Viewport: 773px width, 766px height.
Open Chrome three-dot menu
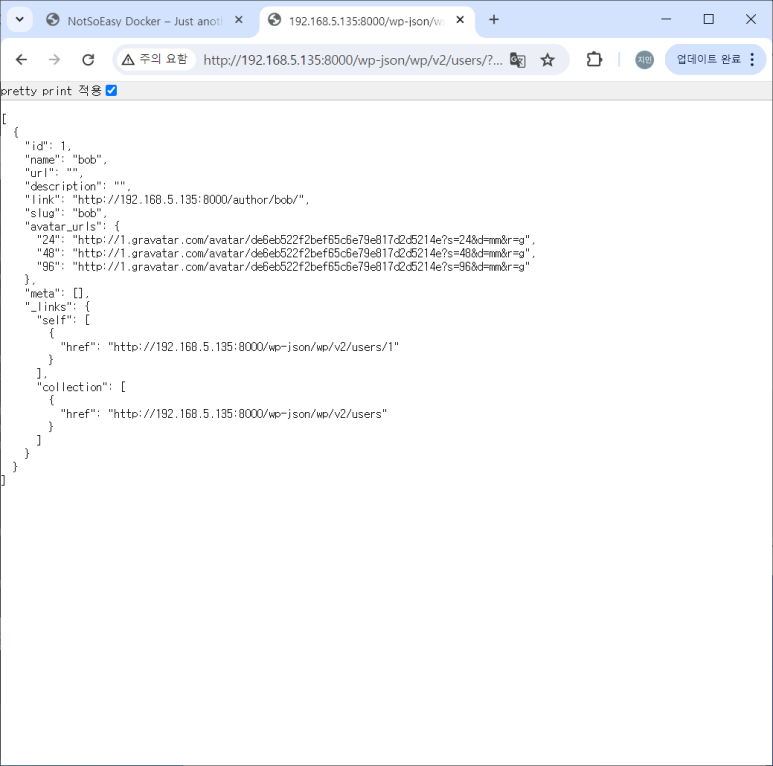752,60
